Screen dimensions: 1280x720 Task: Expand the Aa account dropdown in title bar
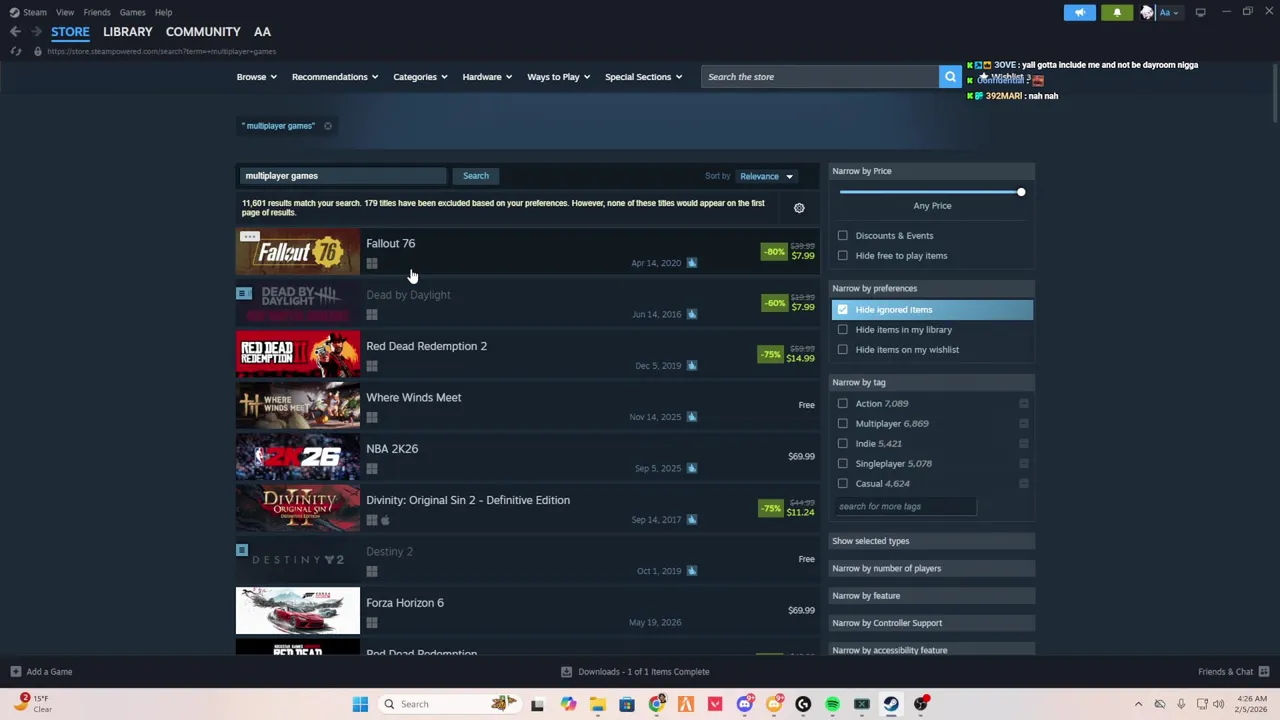tap(1169, 12)
